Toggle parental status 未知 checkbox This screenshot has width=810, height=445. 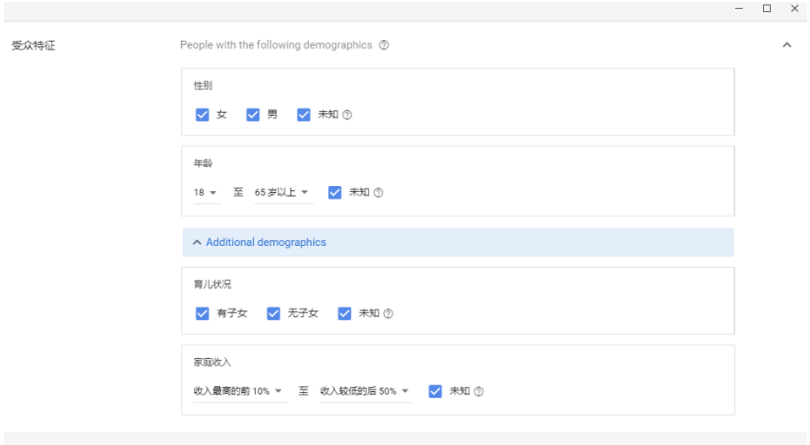(x=345, y=313)
